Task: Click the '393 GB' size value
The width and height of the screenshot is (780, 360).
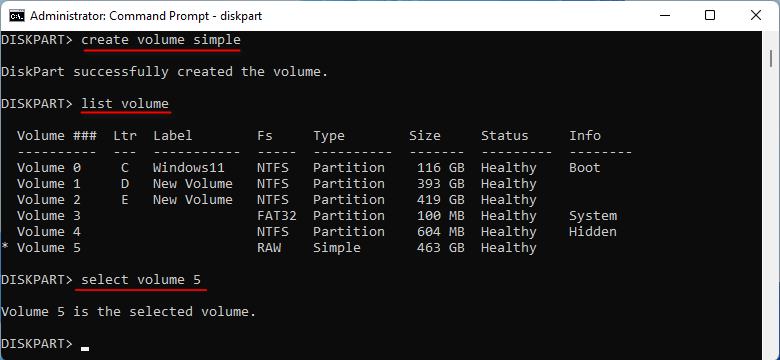Action: coord(441,183)
